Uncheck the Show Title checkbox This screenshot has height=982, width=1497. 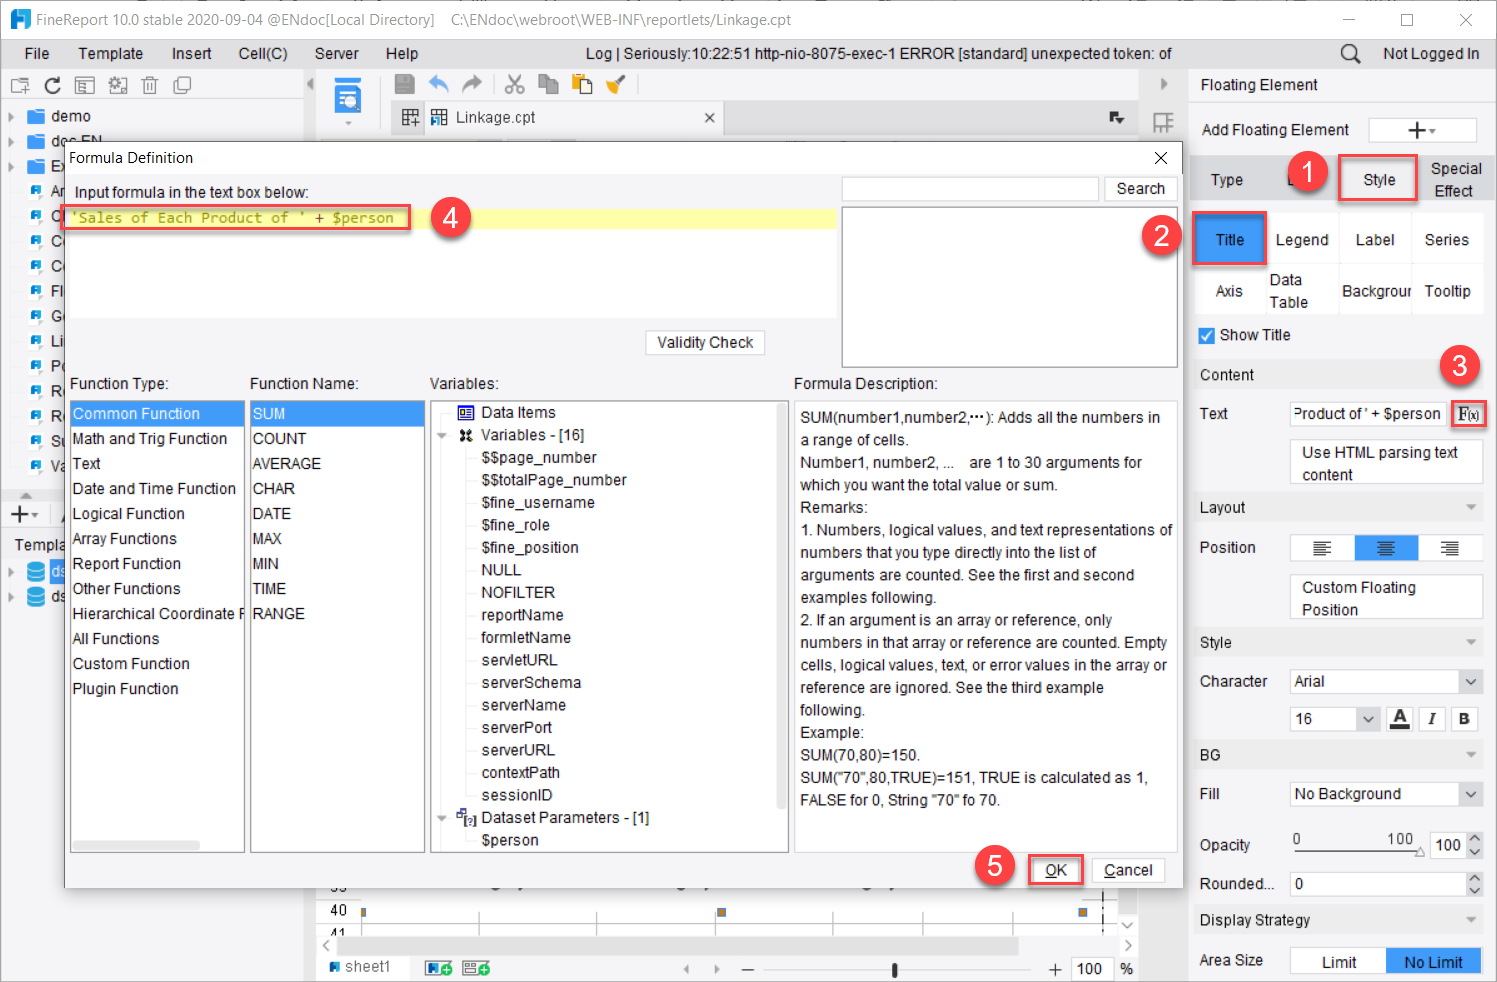(x=1207, y=336)
